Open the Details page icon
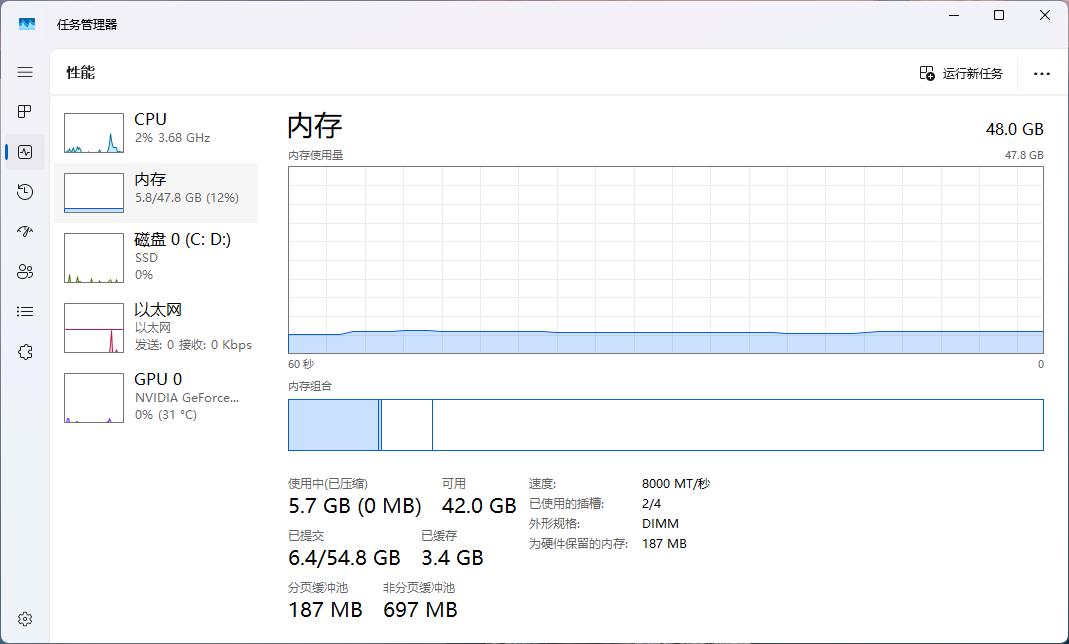 25,312
